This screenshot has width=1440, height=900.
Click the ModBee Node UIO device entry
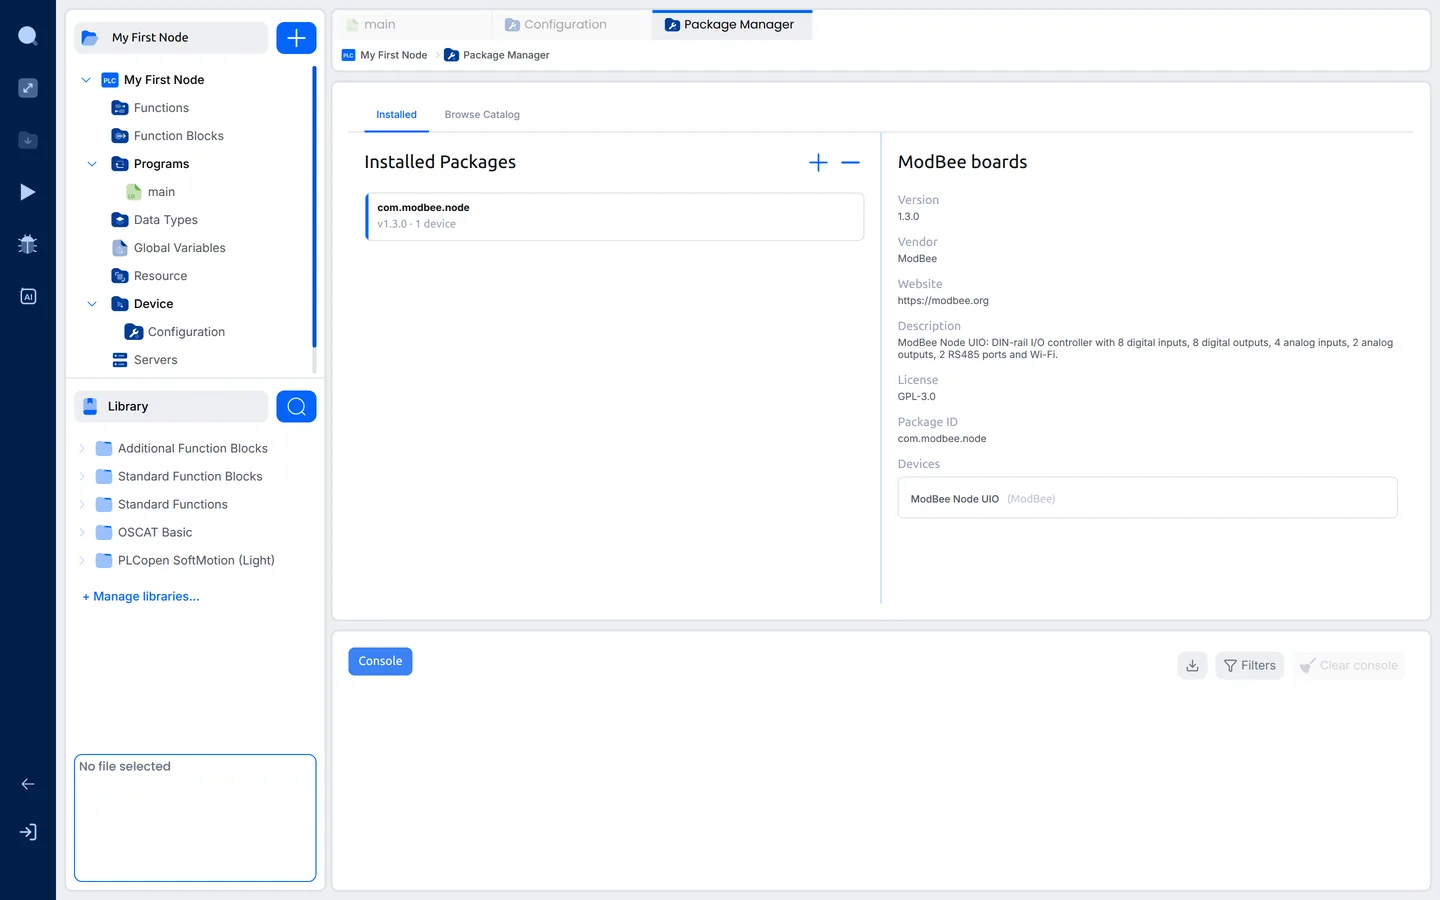click(x=1147, y=498)
